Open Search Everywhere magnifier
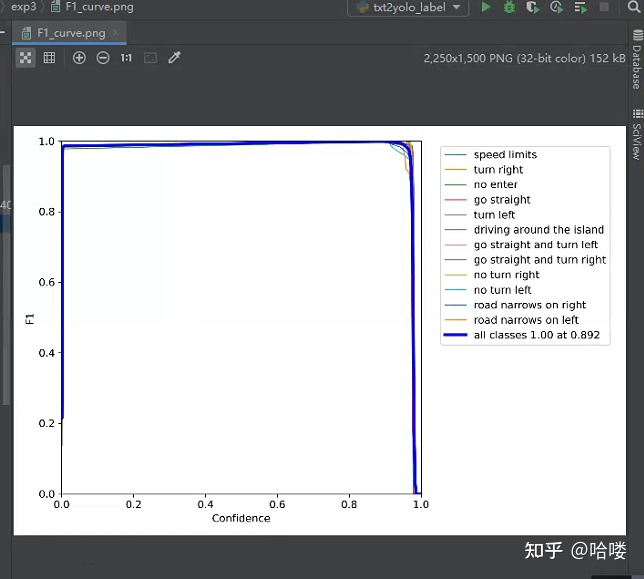Screen dimensions: 644x579 [x=634, y=7]
